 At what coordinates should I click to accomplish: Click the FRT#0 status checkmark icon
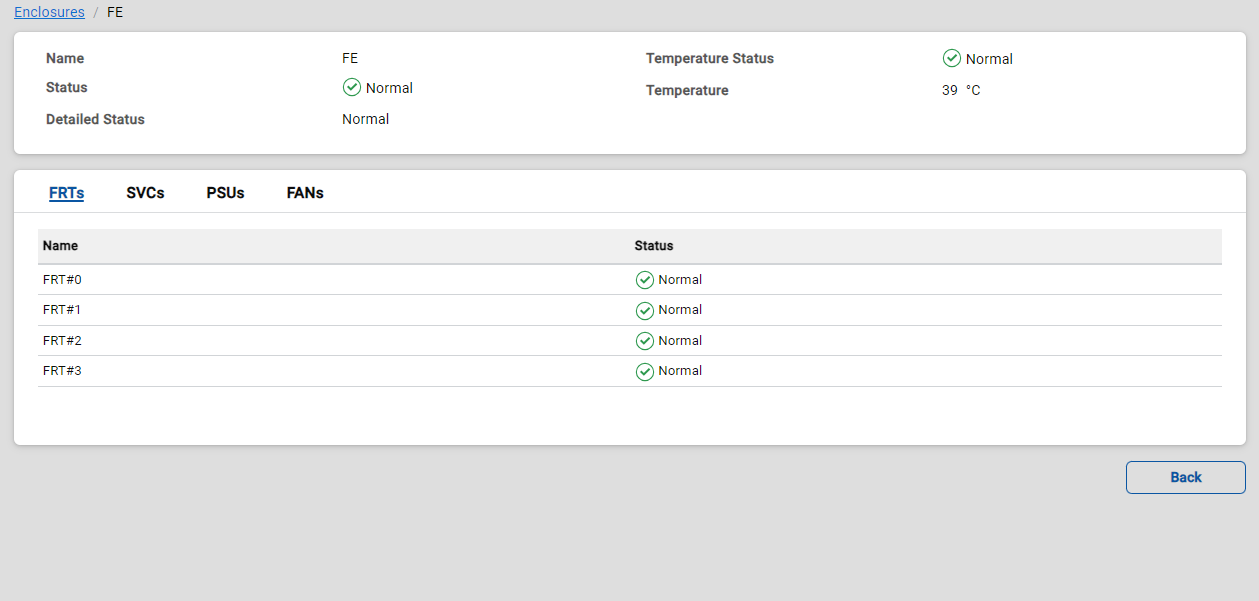coord(645,280)
